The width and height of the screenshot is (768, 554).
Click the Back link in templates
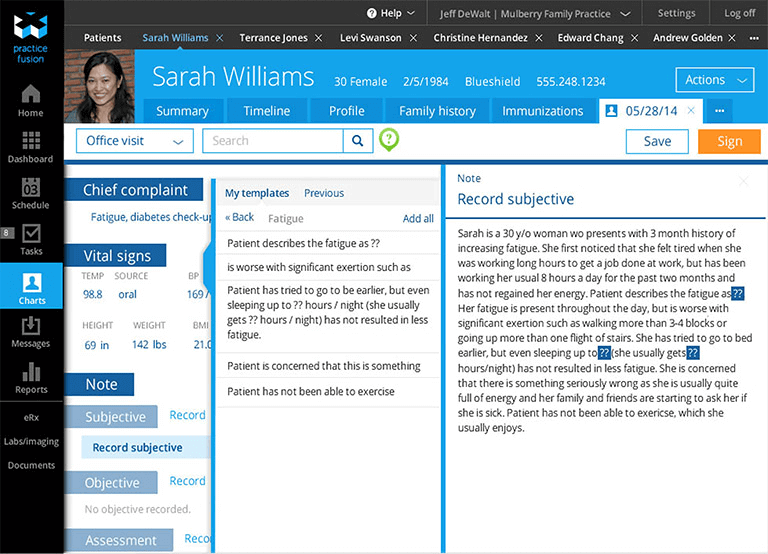pyautogui.click(x=239, y=218)
